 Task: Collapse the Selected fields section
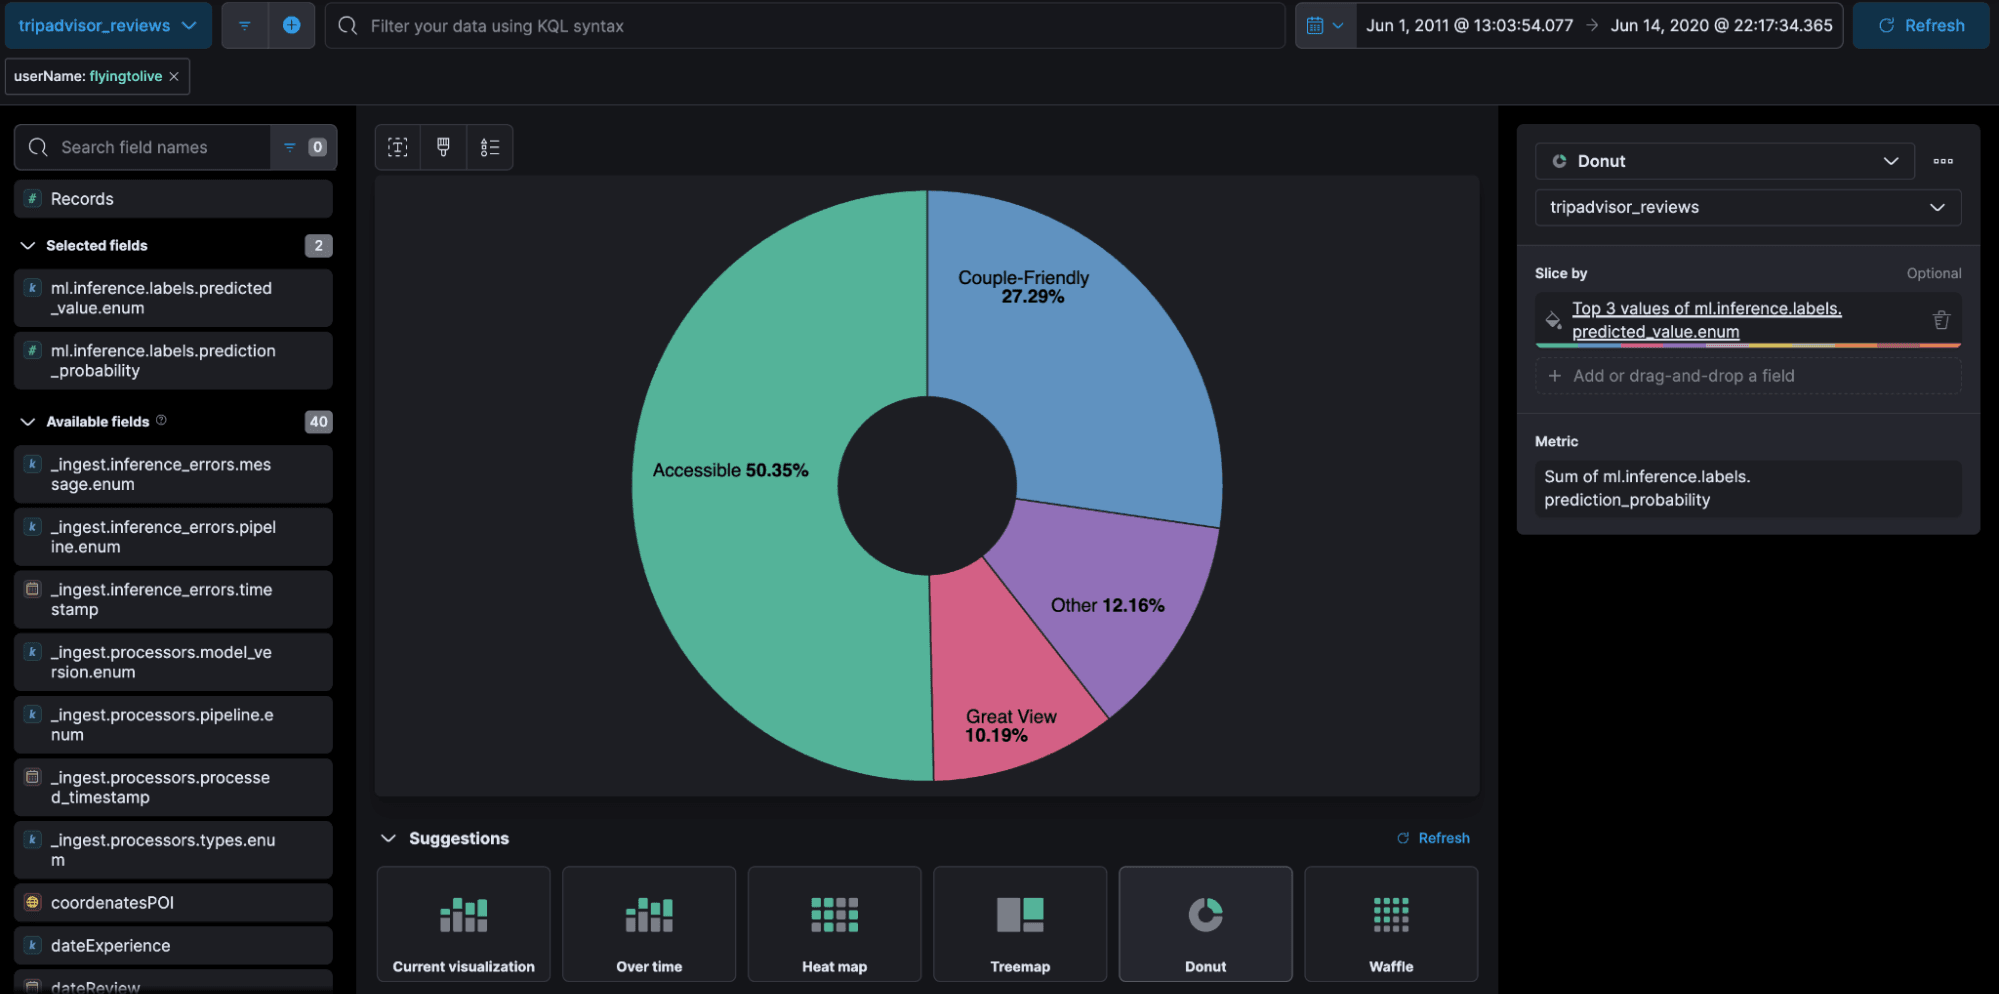(28, 246)
